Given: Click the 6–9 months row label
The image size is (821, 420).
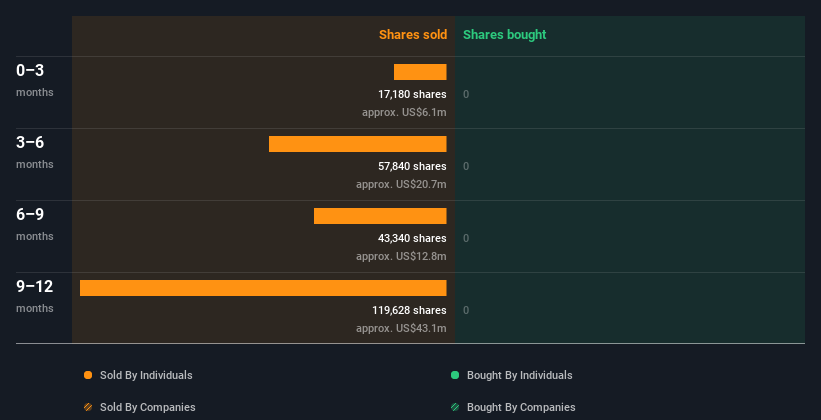Looking at the screenshot, I should click(x=35, y=224).
